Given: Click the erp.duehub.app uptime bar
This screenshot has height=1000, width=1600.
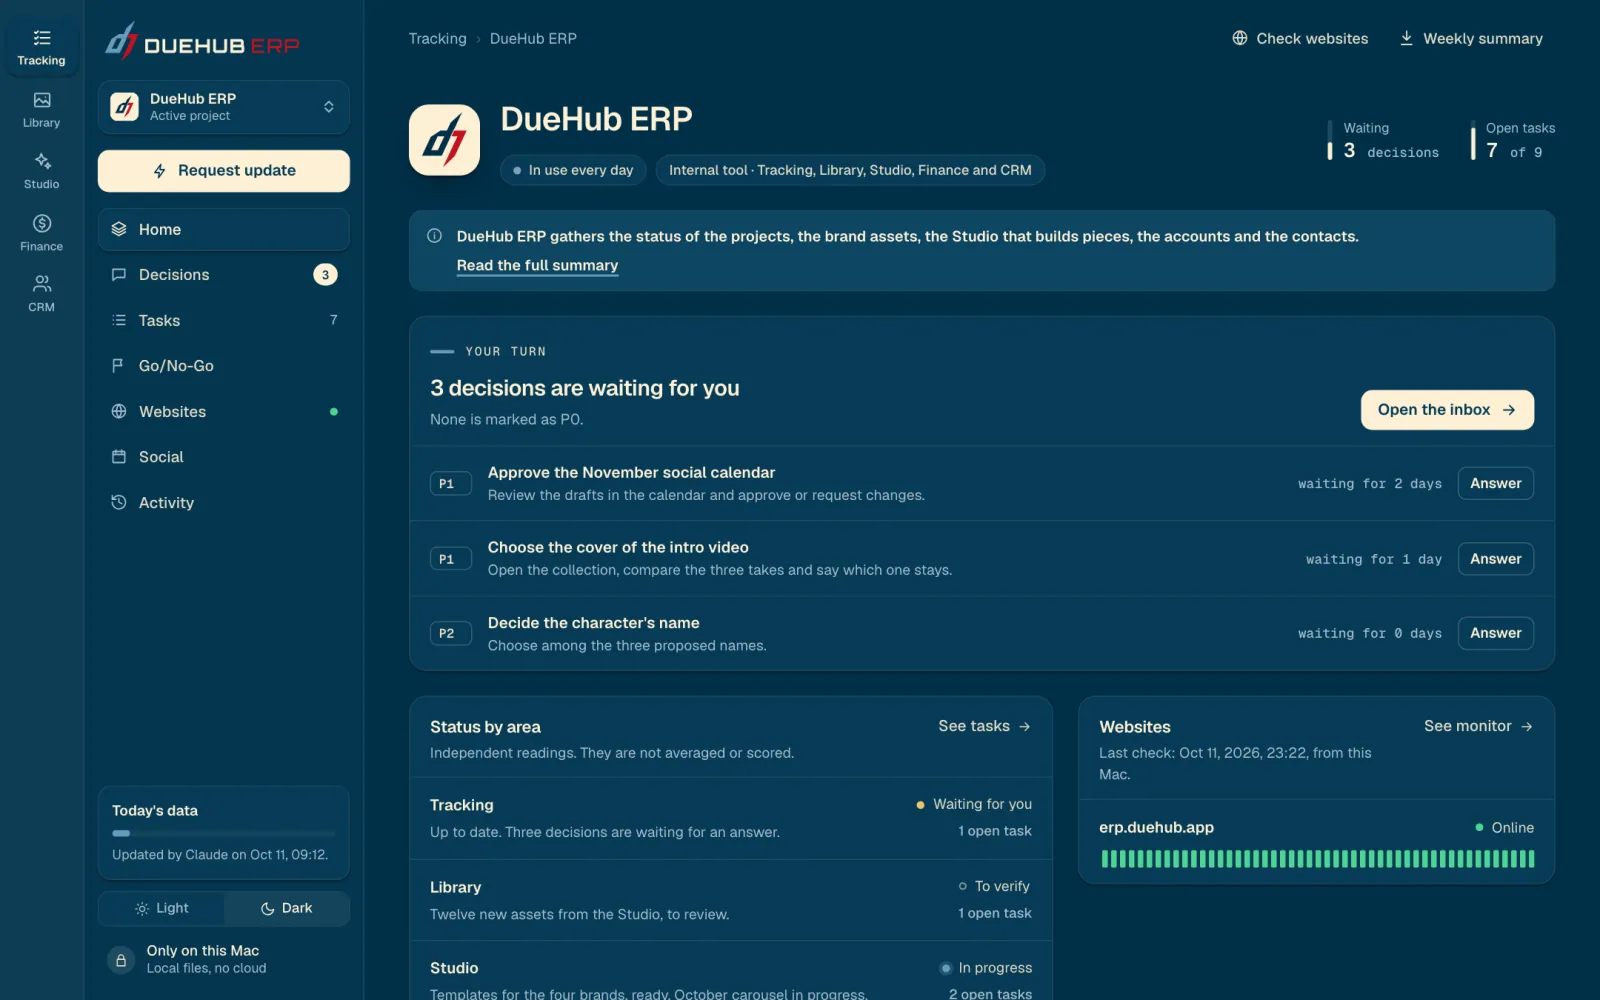Looking at the screenshot, I should 1317,859.
